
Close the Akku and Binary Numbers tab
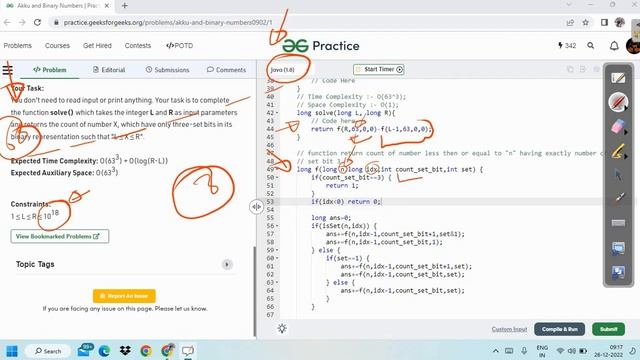[x=107, y=6]
